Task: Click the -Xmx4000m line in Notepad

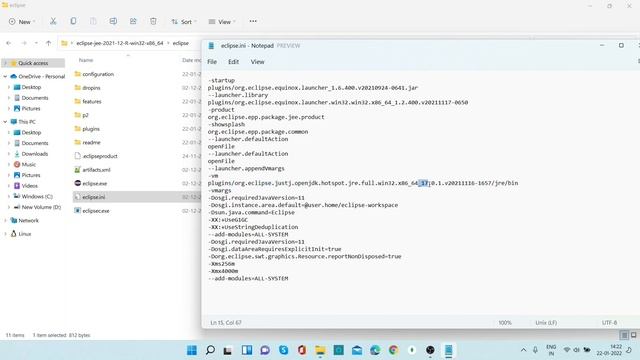Action: click(x=223, y=271)
